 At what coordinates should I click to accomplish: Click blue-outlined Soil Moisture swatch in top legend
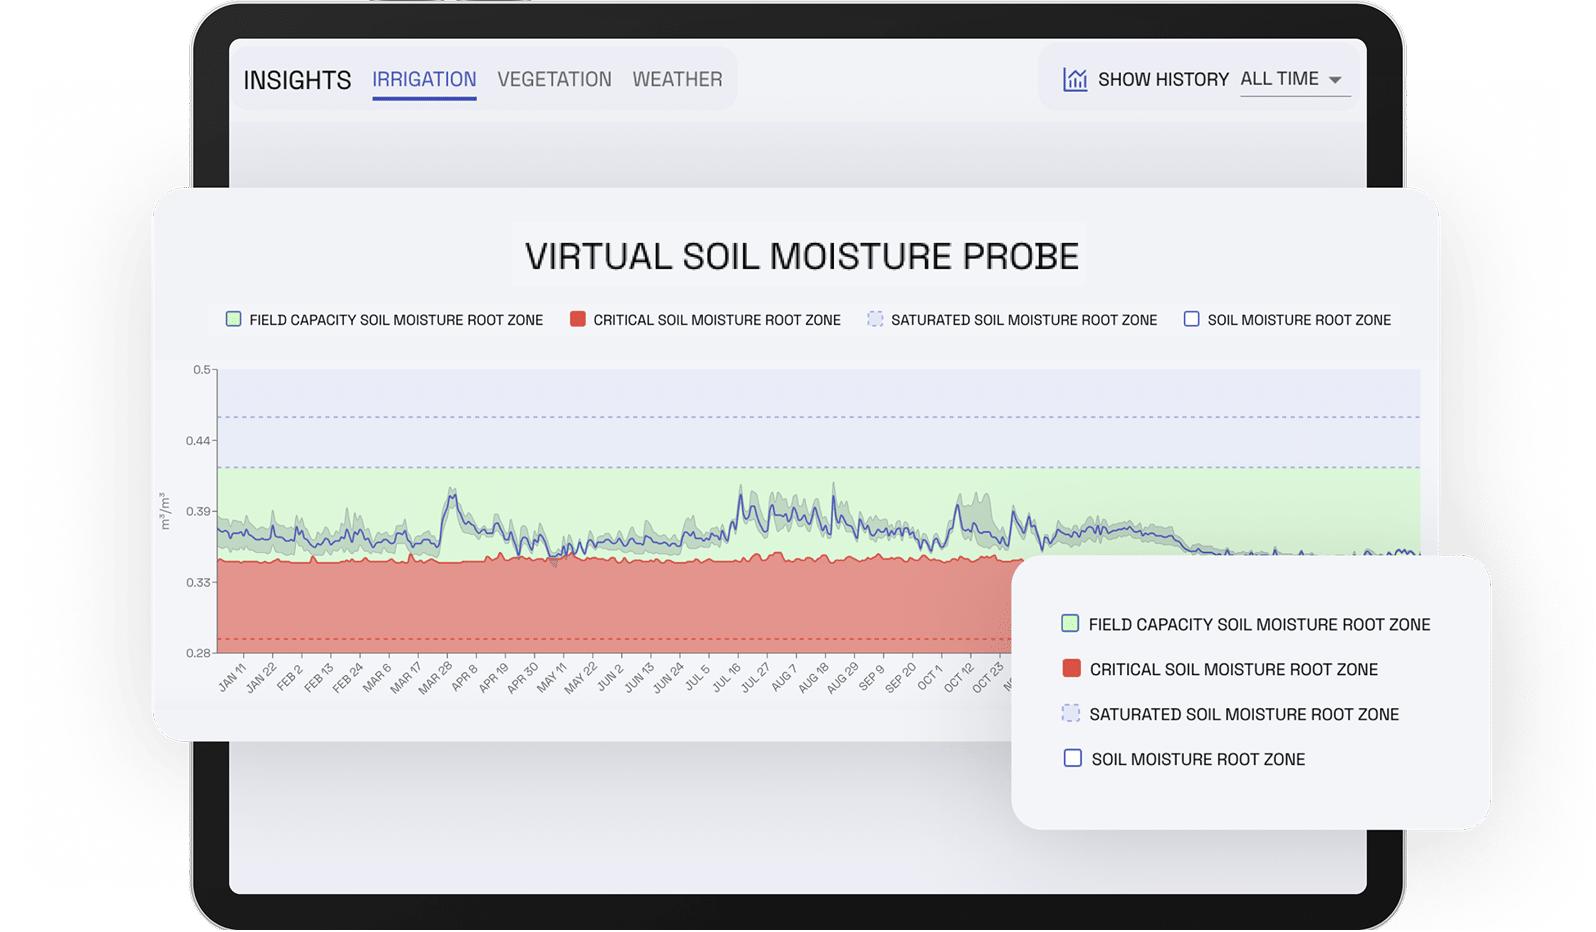(1191, 320)
